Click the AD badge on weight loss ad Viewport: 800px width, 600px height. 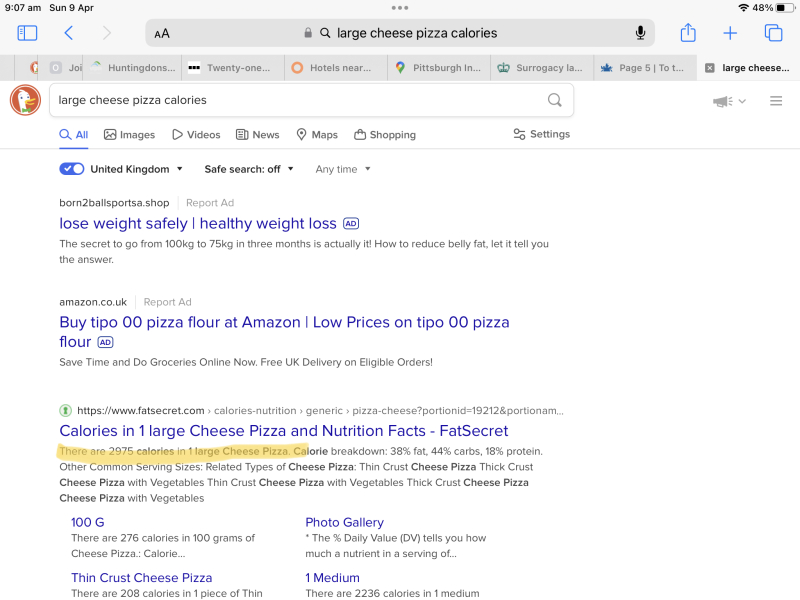tap(351, 223)
